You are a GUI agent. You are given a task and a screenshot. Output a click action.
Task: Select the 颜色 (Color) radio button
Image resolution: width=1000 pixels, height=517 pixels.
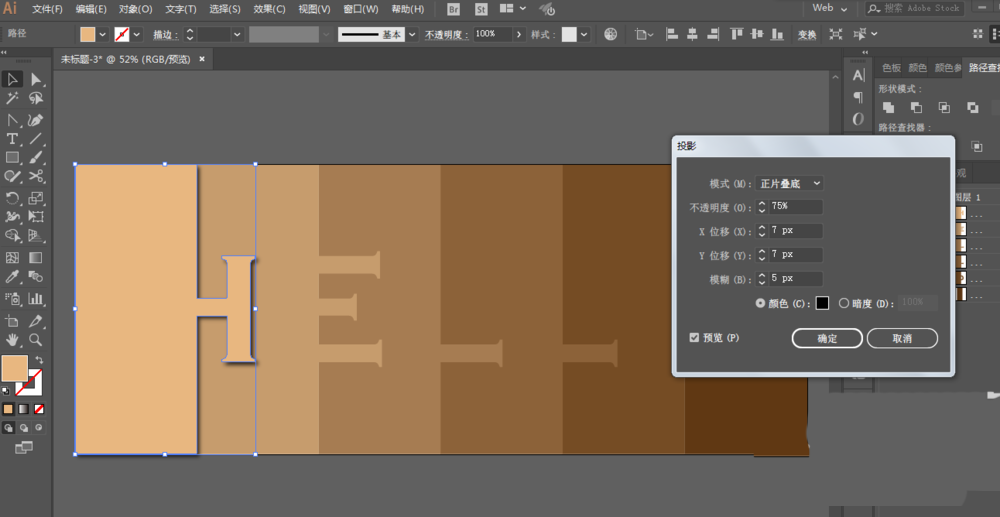tap(761, 302)
